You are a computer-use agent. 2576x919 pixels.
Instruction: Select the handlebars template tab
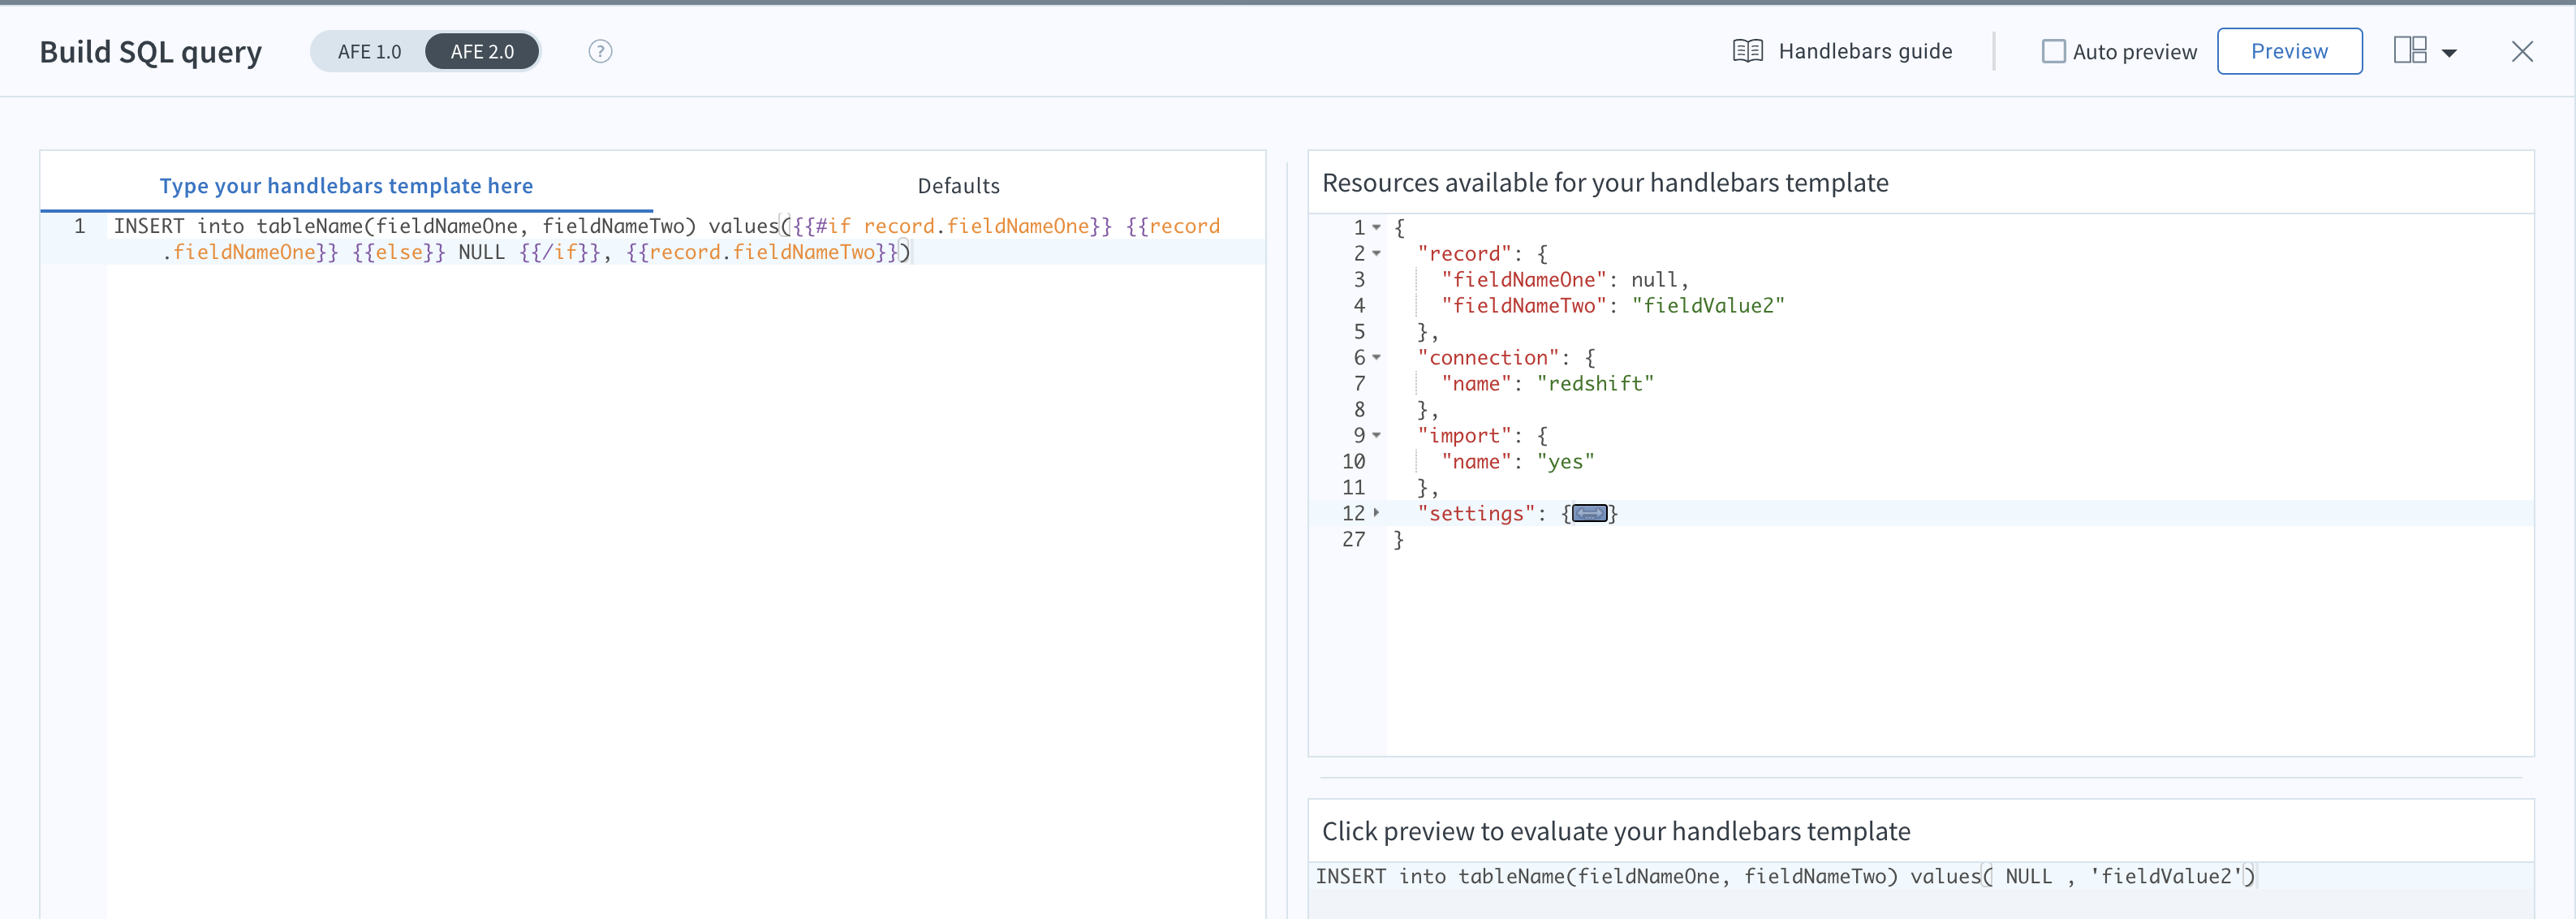point(346,186)
